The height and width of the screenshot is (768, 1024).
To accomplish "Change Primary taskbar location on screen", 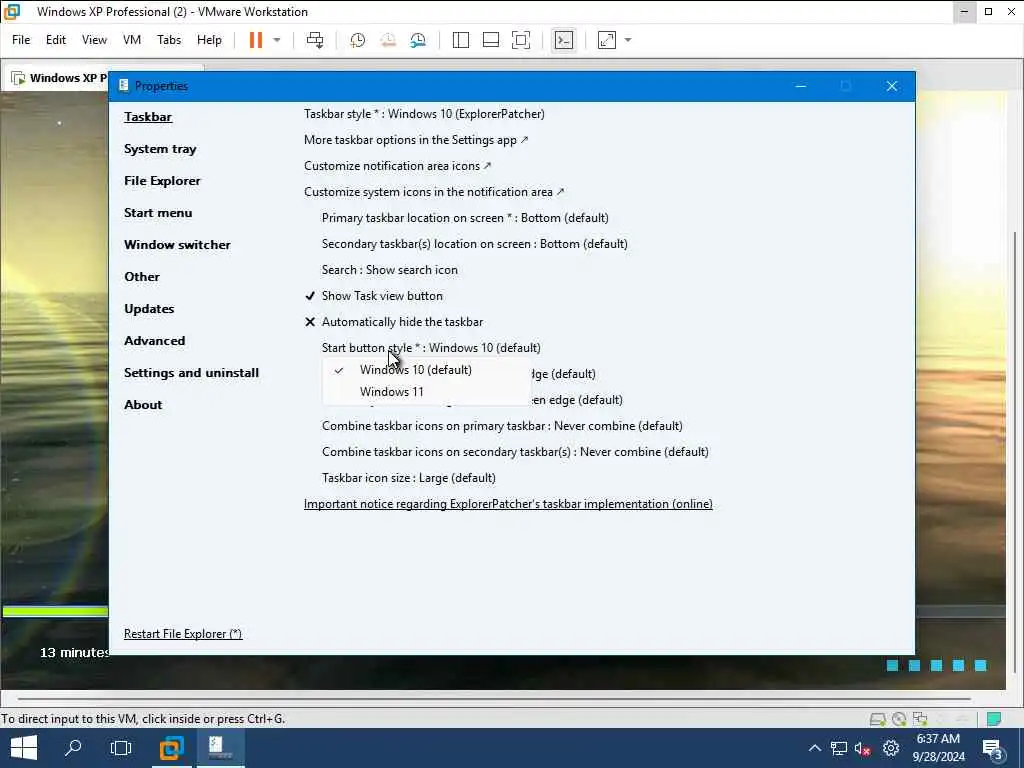I will pyautogui.click(x=465, y=218).
